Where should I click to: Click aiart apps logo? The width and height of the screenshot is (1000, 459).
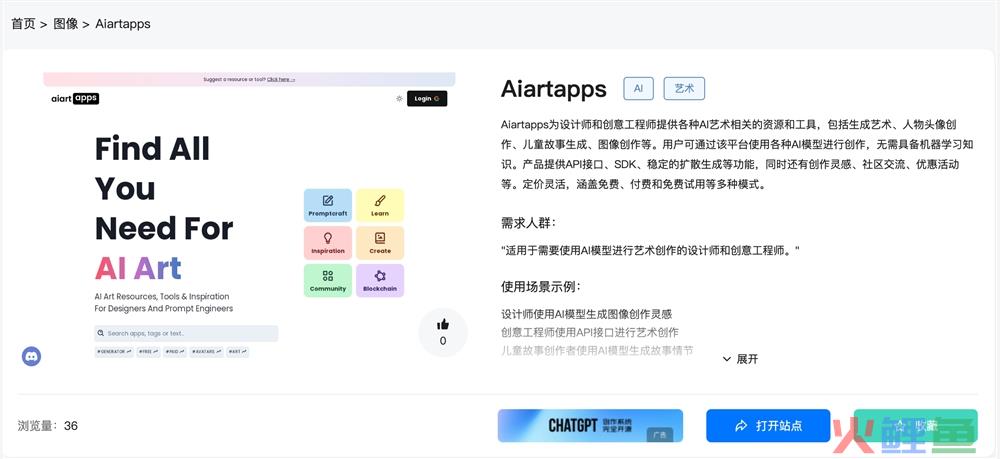point(75,98)
